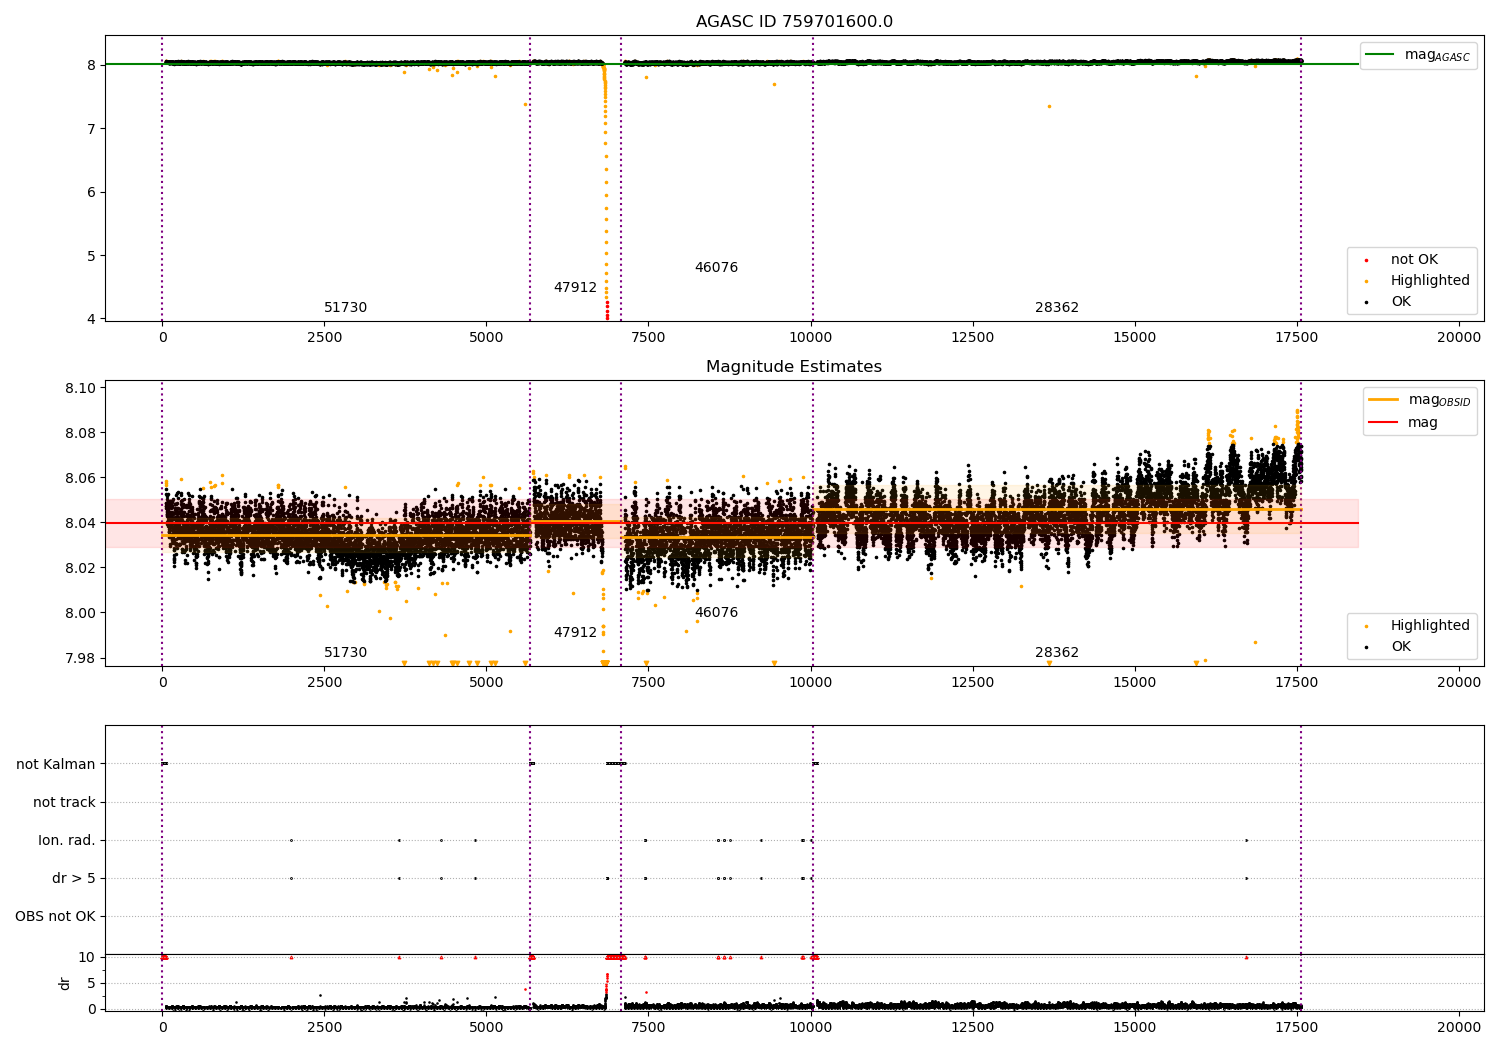Click the black-dot "OK" legend label in top plot
The height and width of the screenshot is (1050, 1500).
click(x=1401, y=302)
